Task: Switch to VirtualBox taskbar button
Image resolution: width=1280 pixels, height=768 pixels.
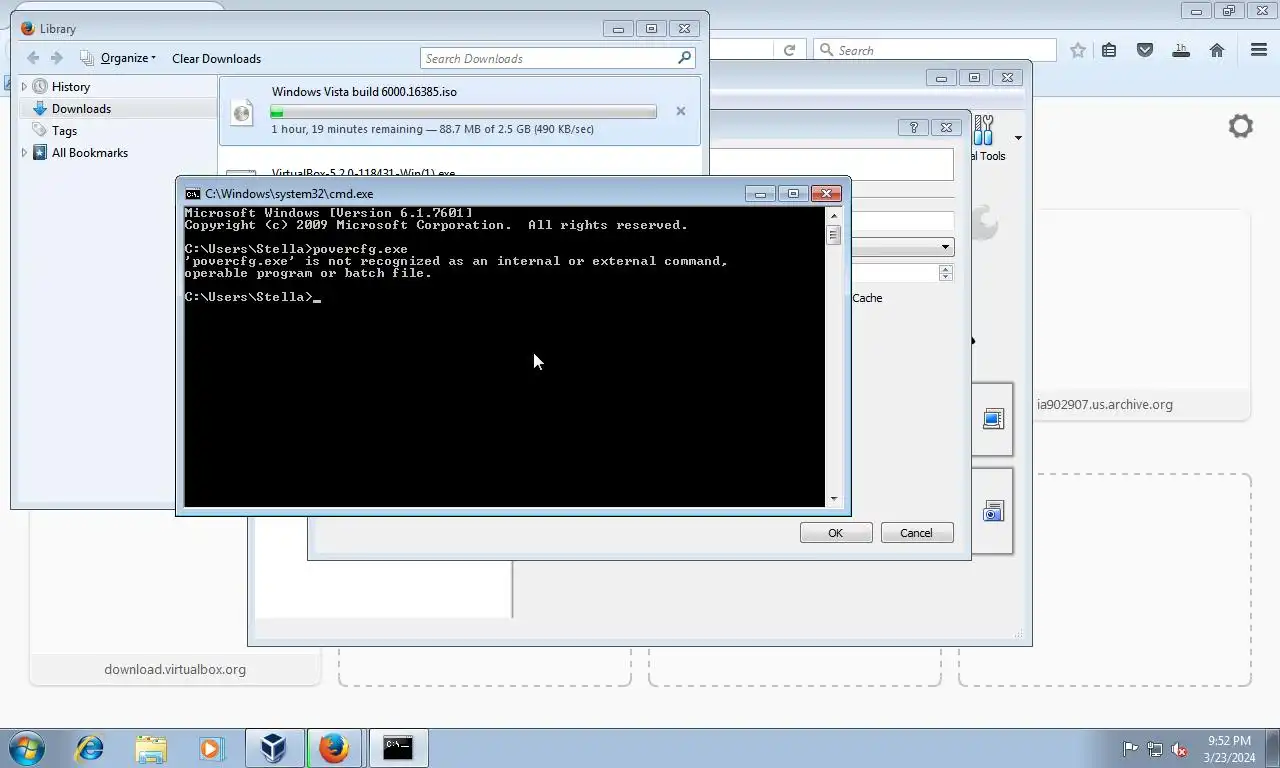Action: pos(274,748)
